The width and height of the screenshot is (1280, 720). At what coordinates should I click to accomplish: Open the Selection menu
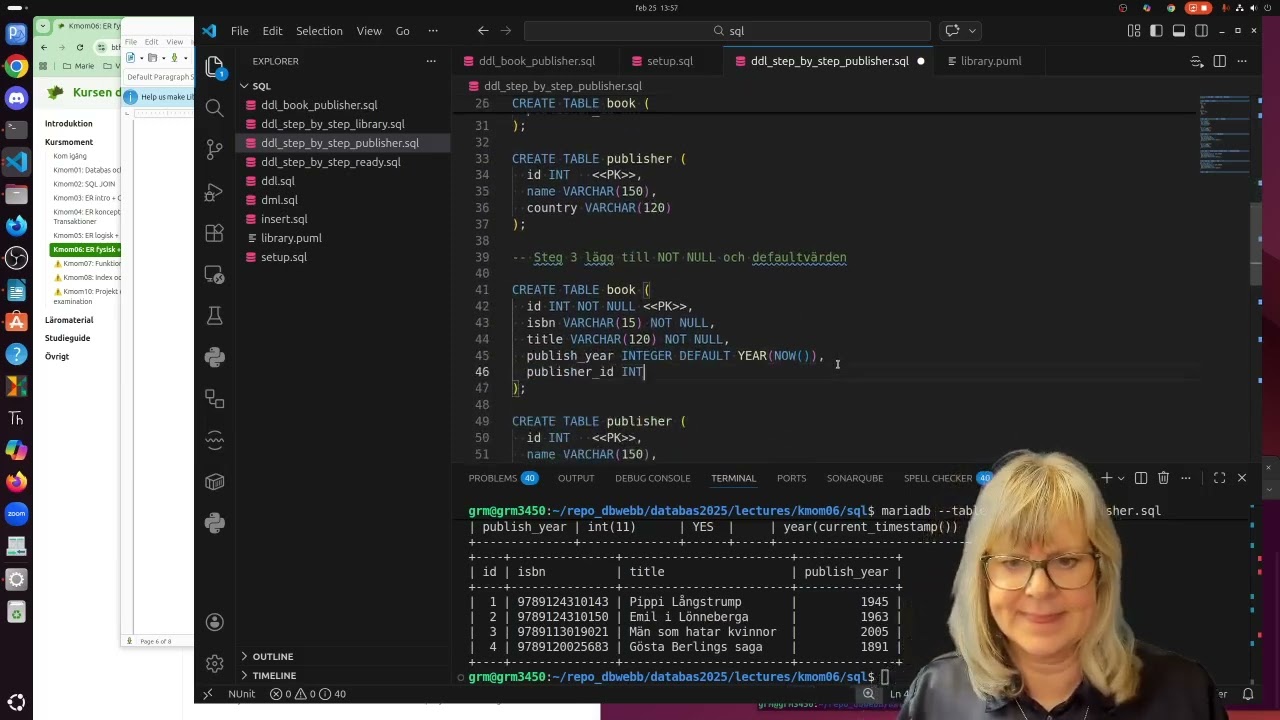pyautogui.click(x=319, y=31)
